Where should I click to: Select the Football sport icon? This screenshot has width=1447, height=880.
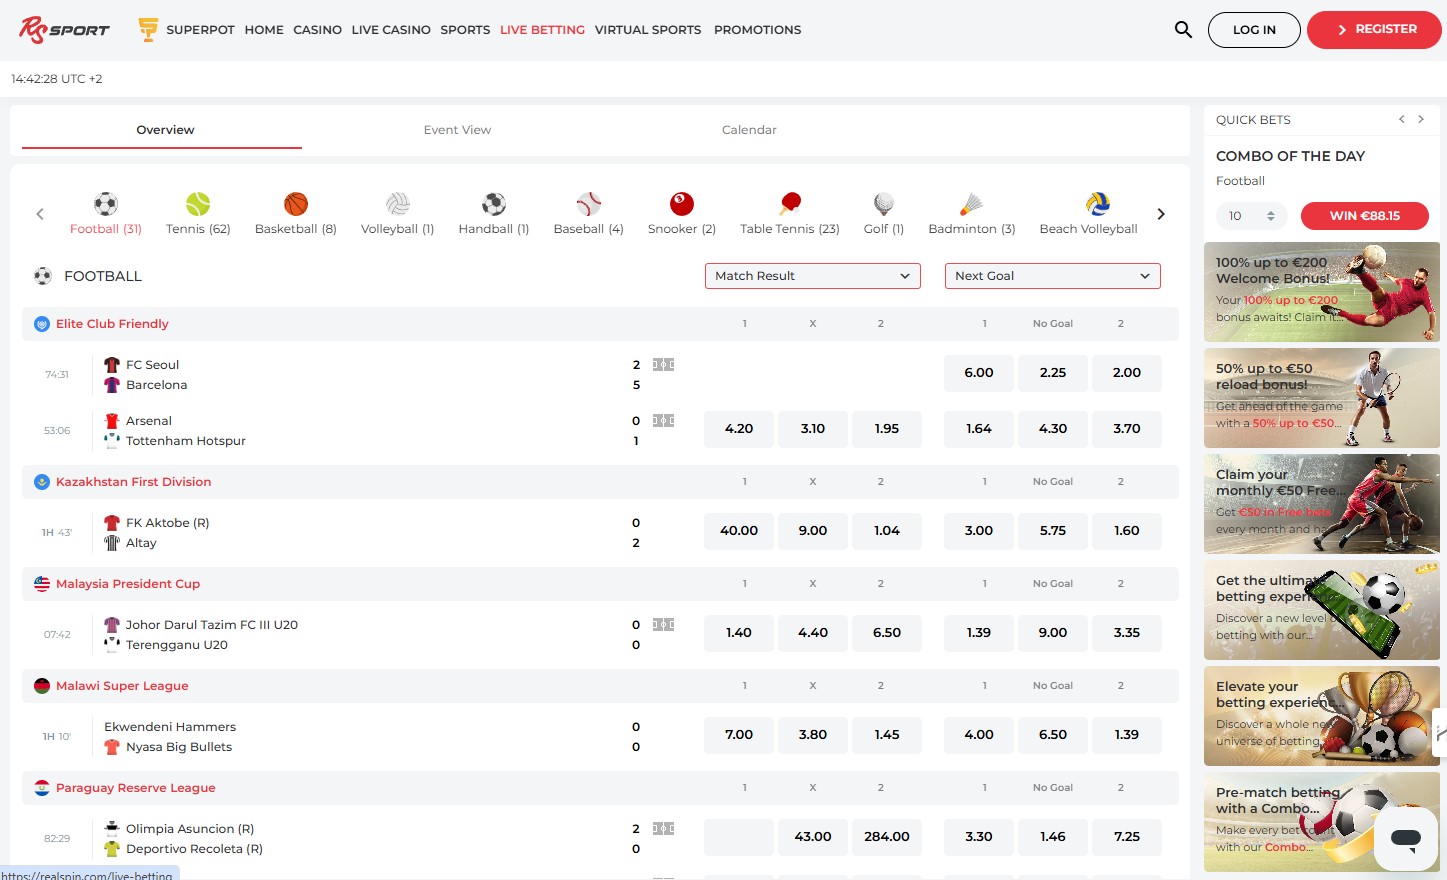(106, 204)
